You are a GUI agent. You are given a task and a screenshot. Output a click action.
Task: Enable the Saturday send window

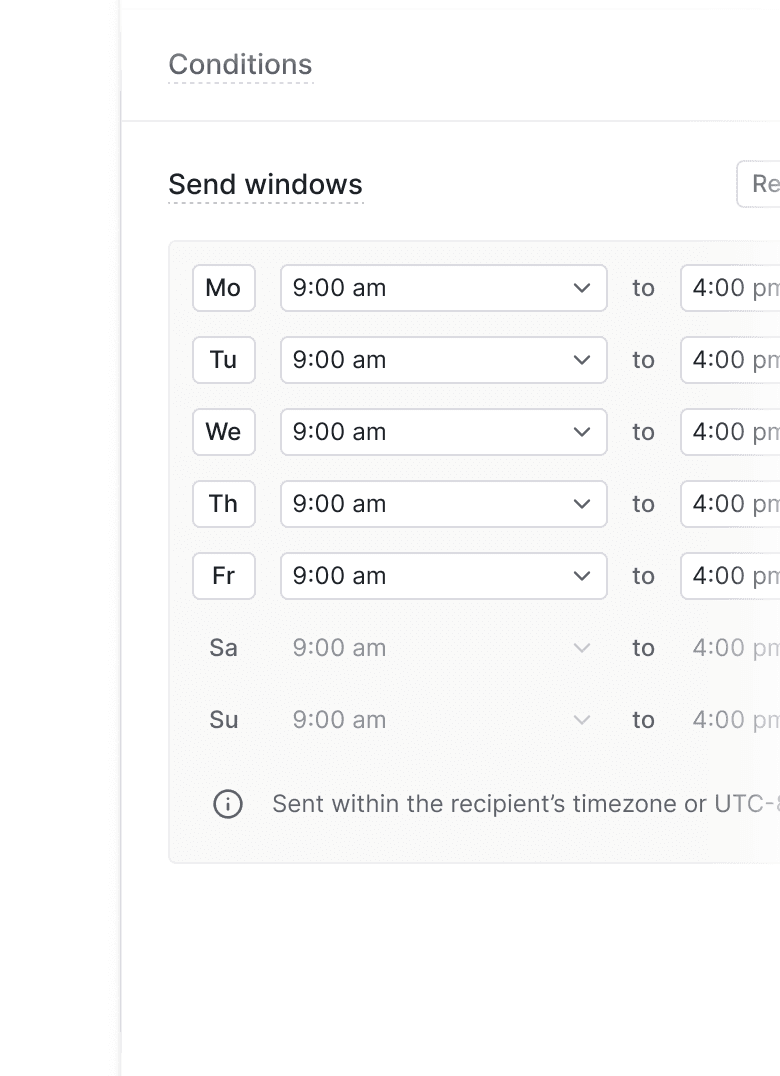tap(223, 648)
